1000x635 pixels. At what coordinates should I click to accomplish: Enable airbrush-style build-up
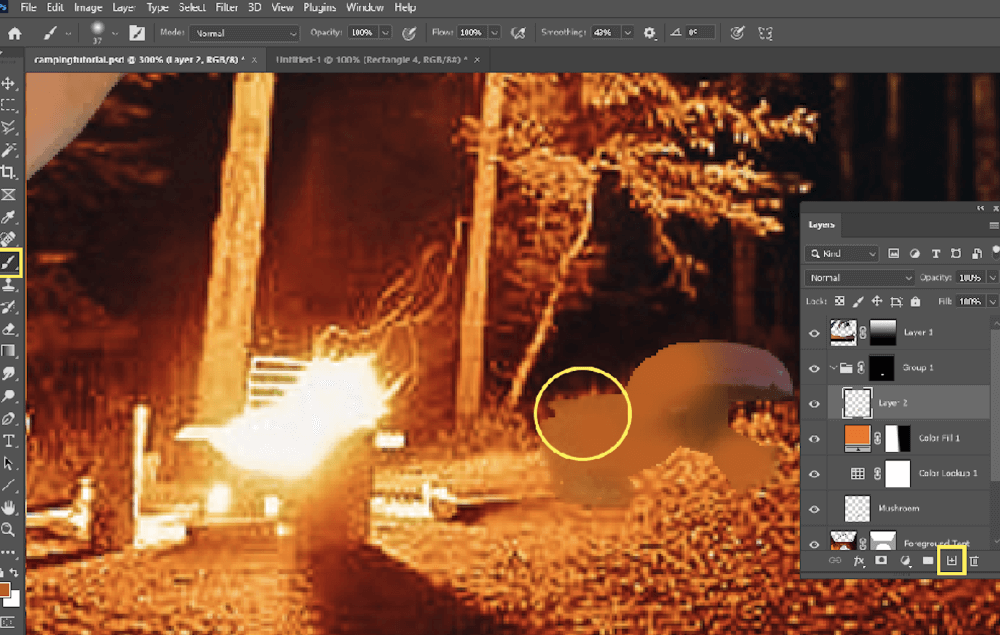pyautogui.click(x=518, y=33)
